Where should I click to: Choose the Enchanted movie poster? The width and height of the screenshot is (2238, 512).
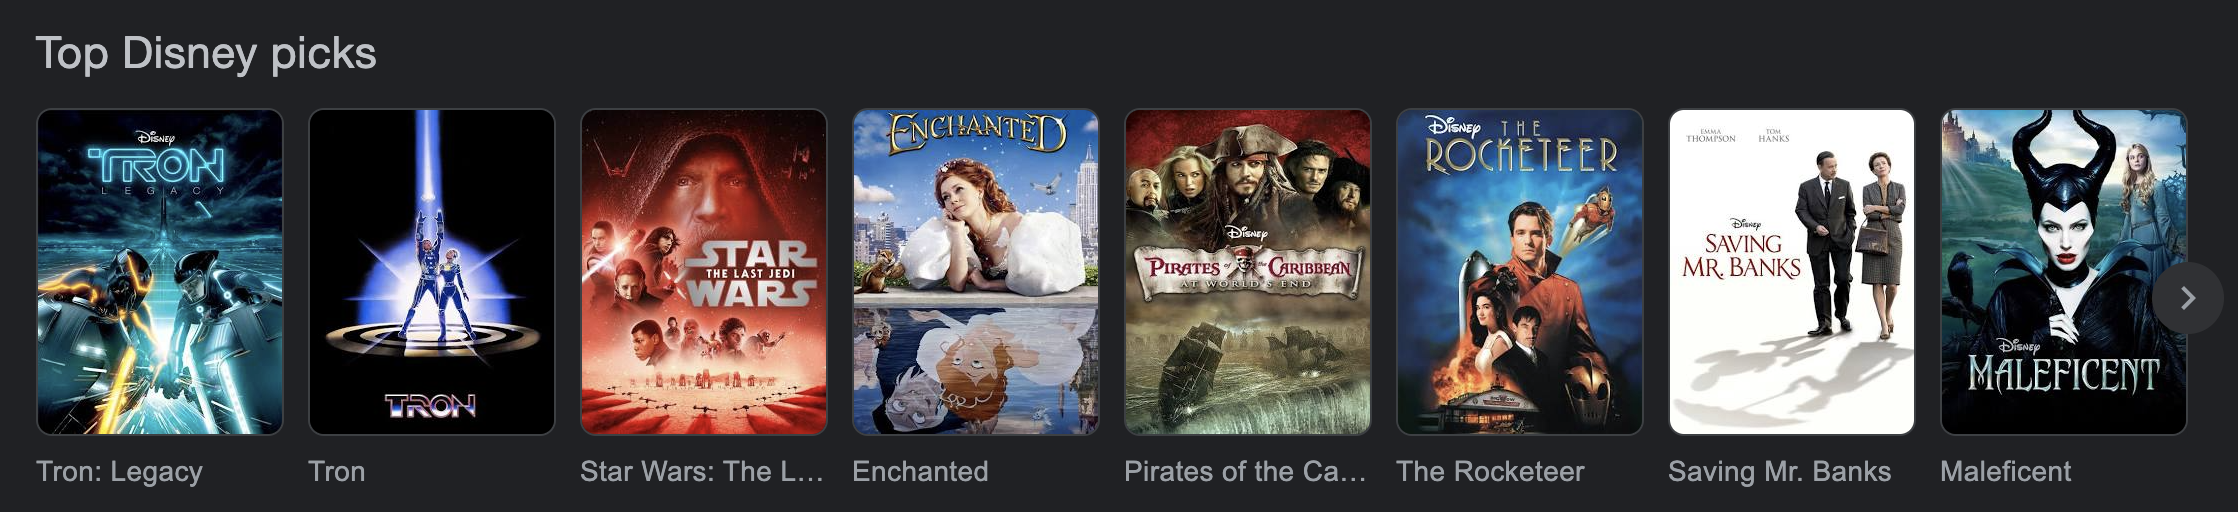point(976,272)
